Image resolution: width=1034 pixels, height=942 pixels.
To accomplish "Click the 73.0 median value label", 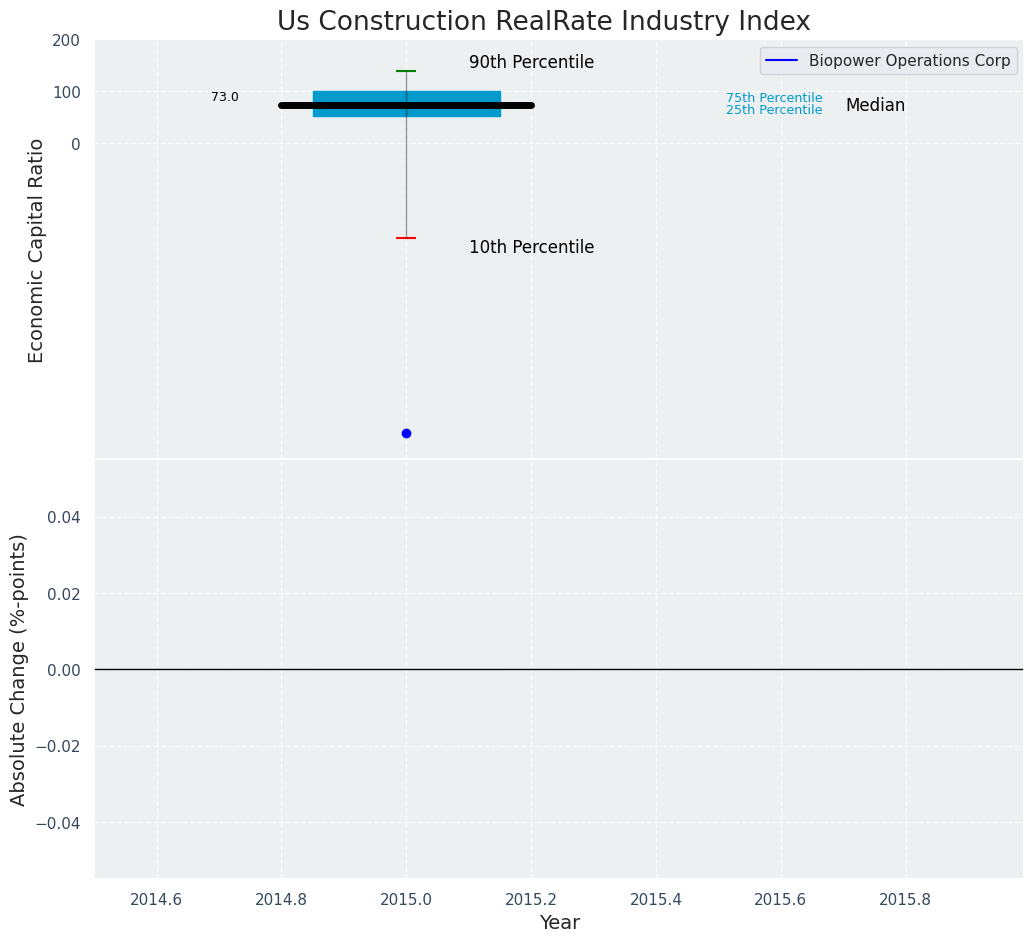I will (225, 97).
